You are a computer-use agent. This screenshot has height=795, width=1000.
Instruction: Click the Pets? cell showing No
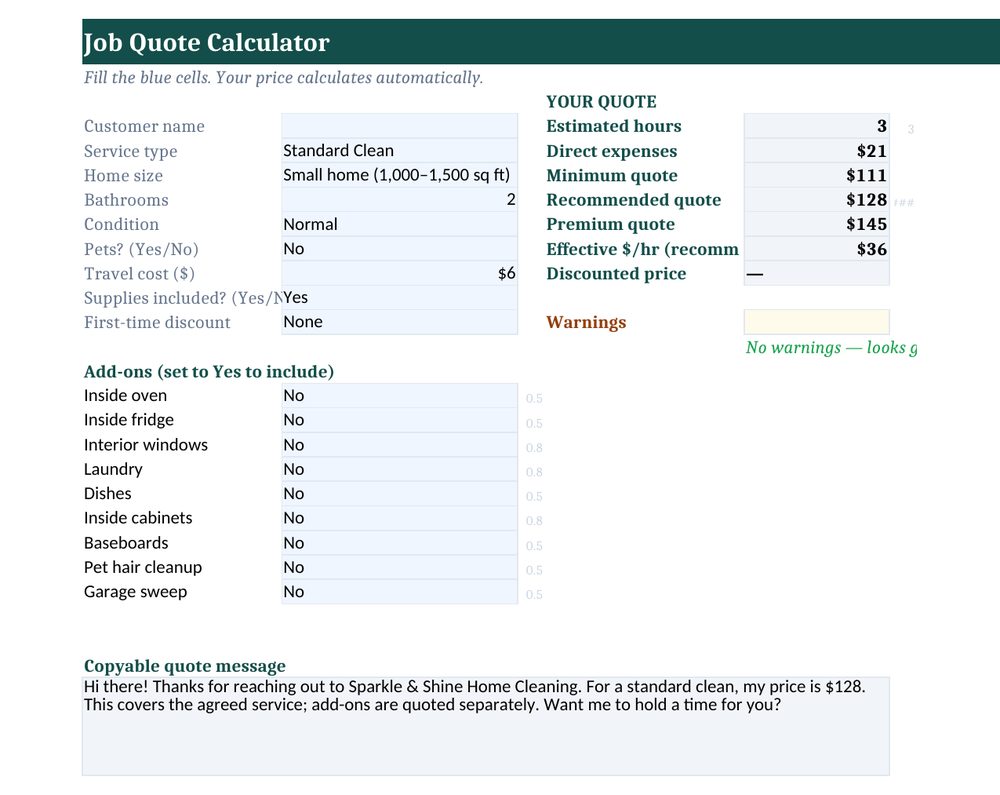399,249
